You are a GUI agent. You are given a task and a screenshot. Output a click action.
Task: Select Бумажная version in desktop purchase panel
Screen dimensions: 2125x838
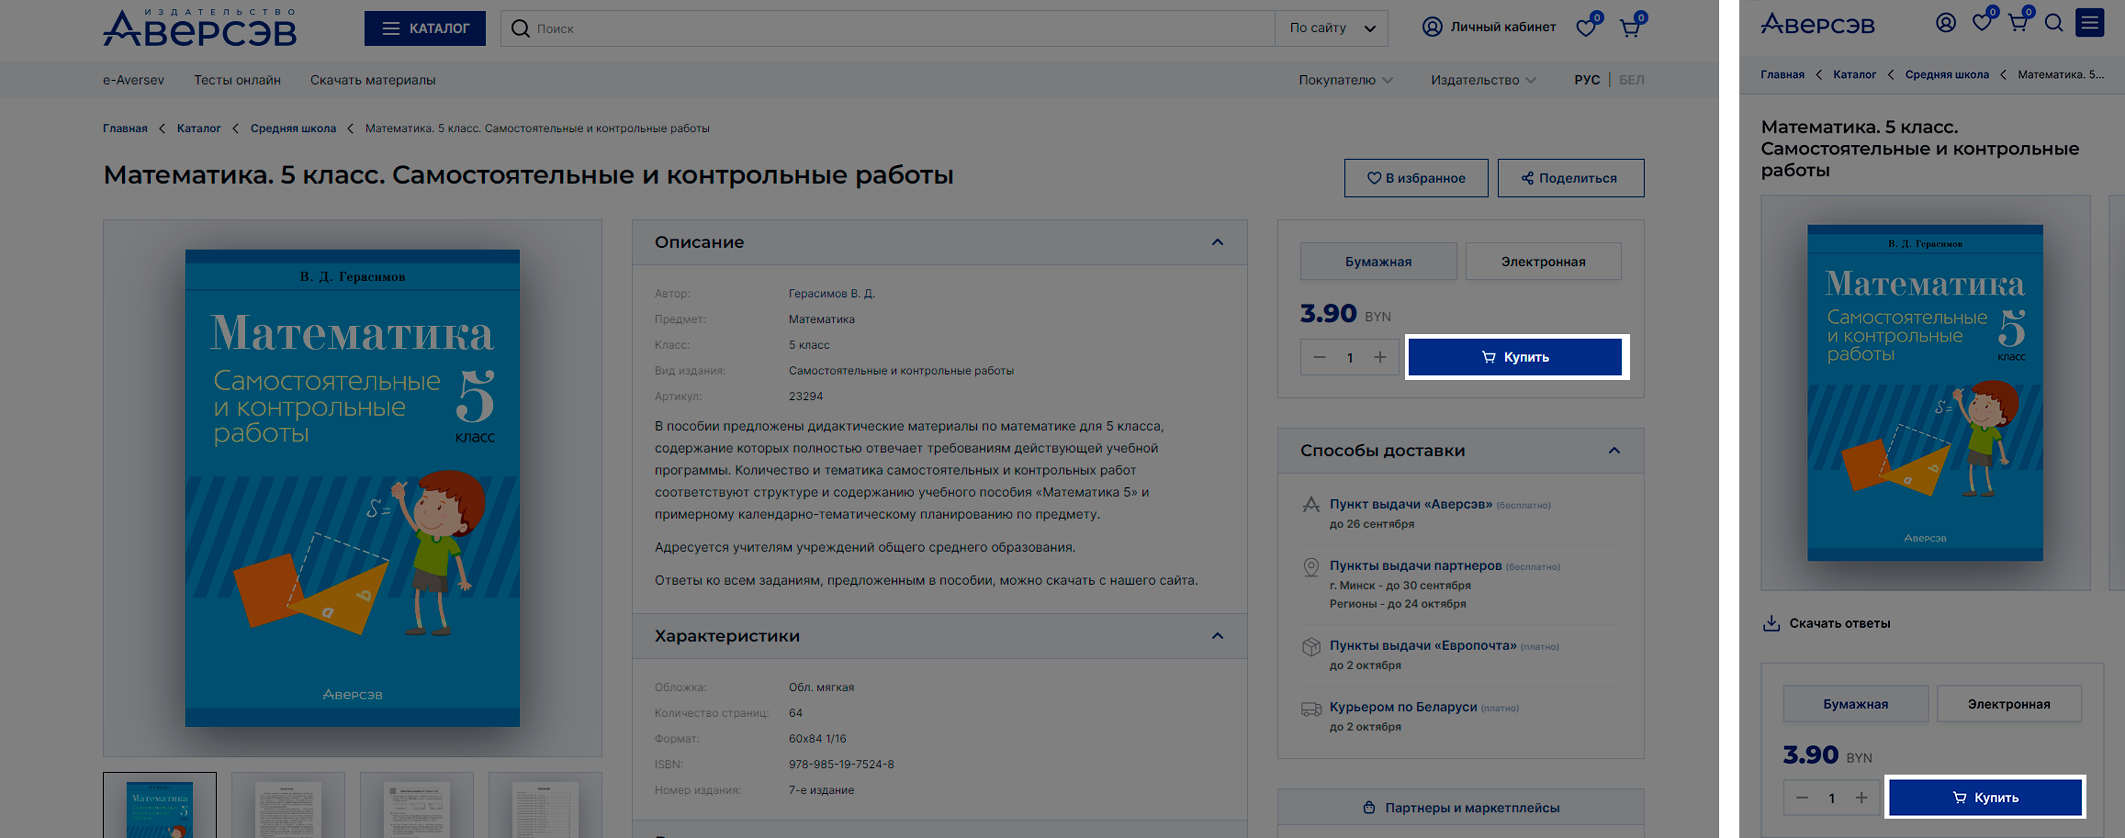coord(1378,262)
